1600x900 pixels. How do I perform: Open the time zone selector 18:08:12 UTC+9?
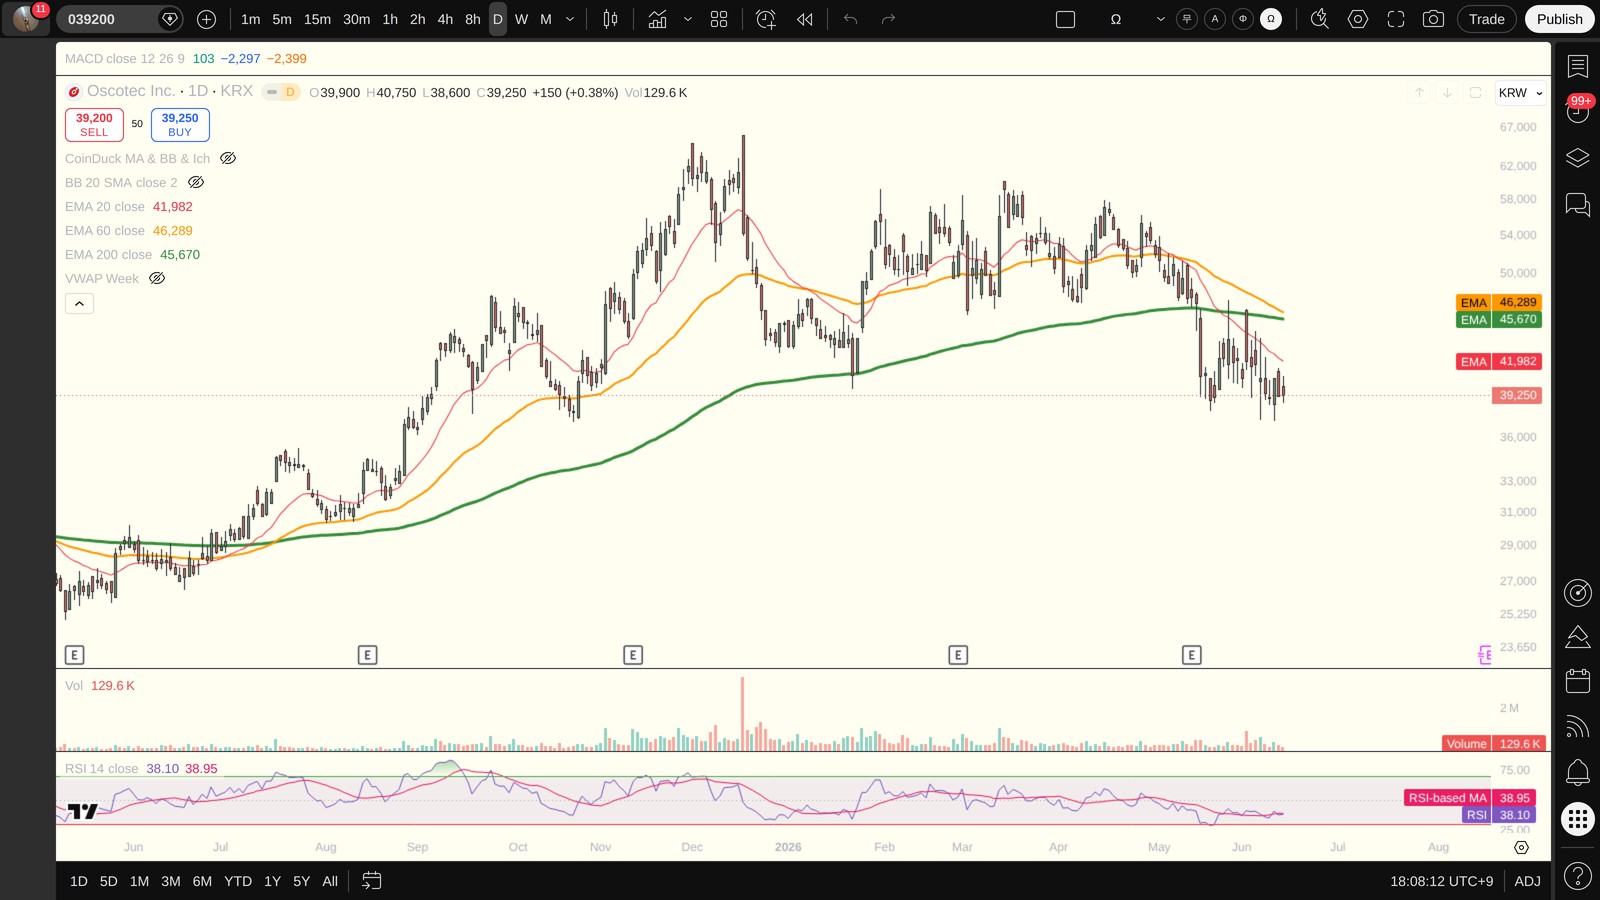pos(1441,881)
